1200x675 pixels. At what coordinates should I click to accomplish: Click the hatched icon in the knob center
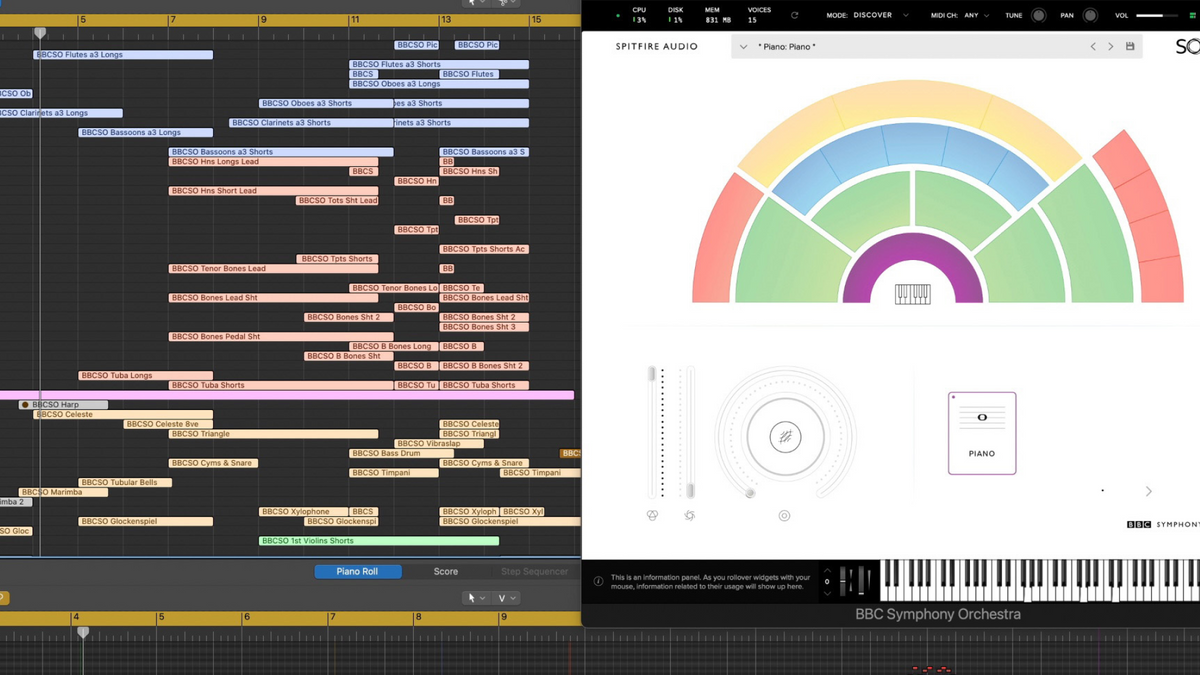coord(785,437)
